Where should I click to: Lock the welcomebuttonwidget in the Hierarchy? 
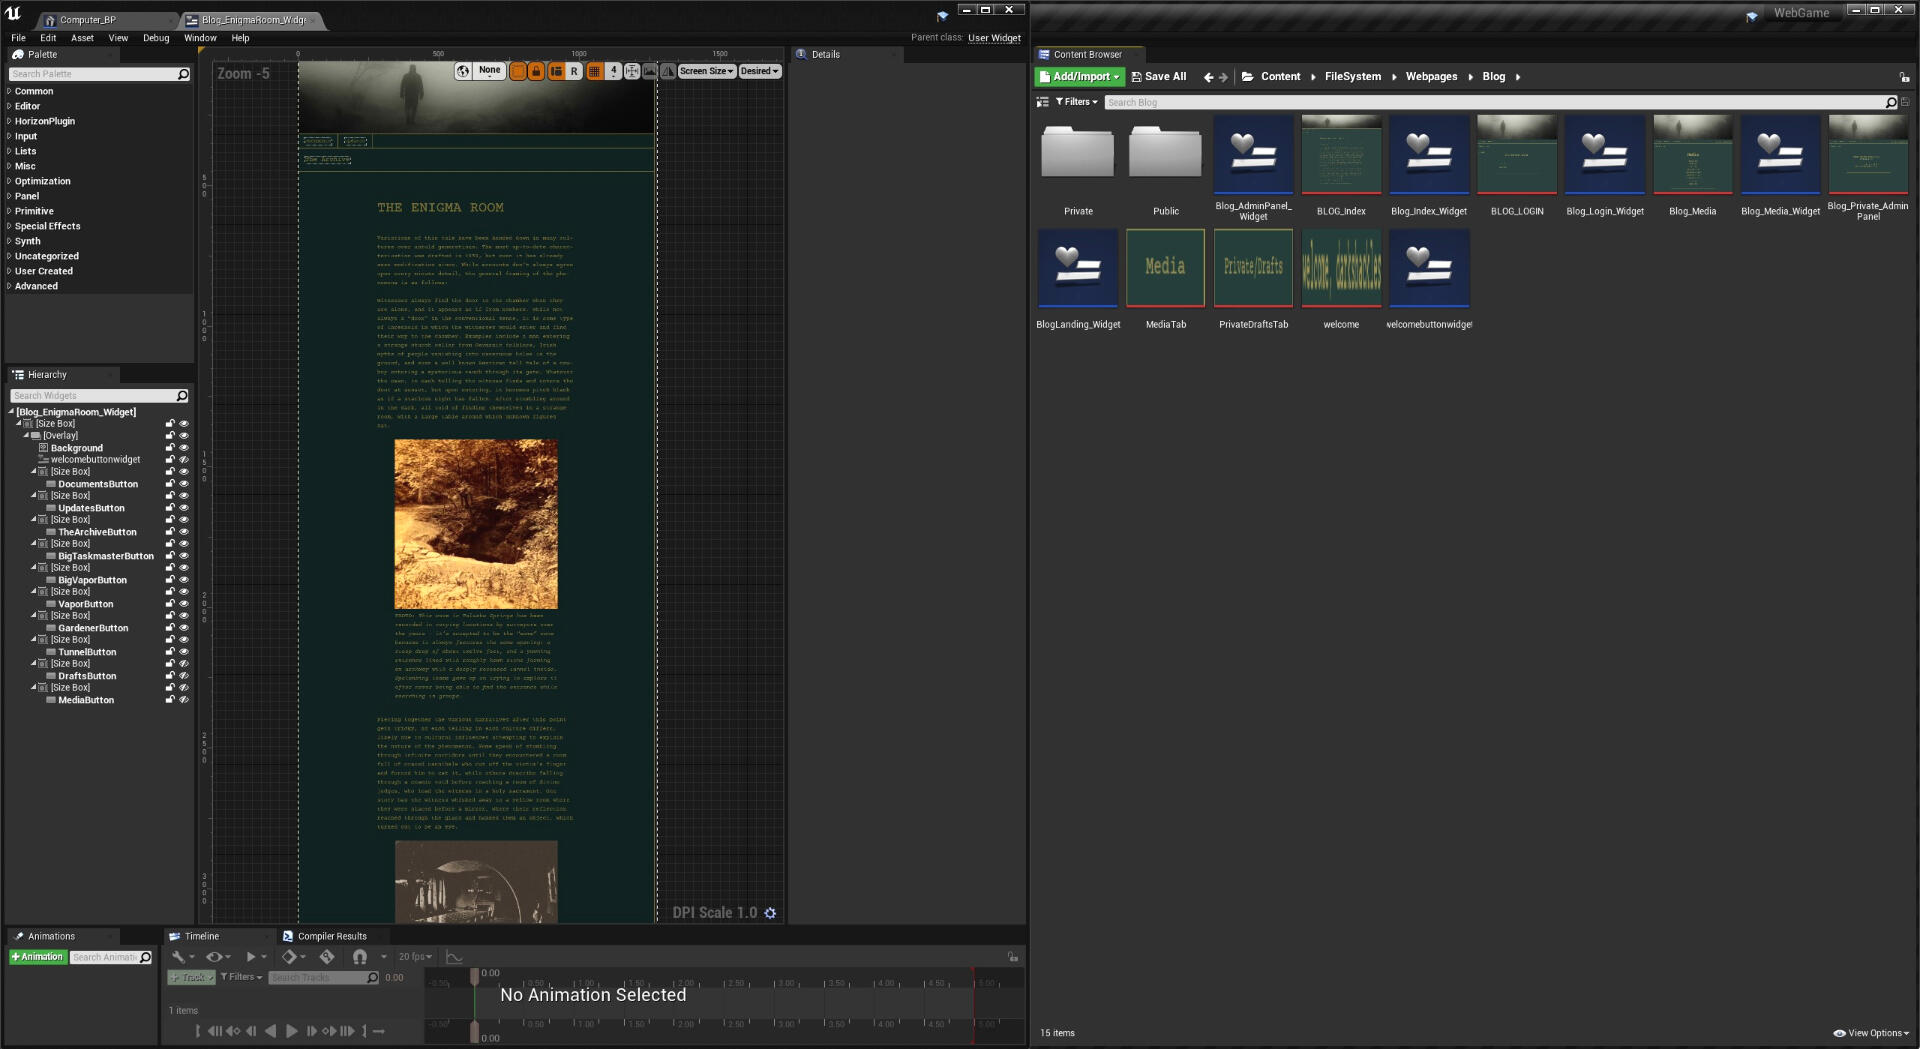tap(171, 460)
